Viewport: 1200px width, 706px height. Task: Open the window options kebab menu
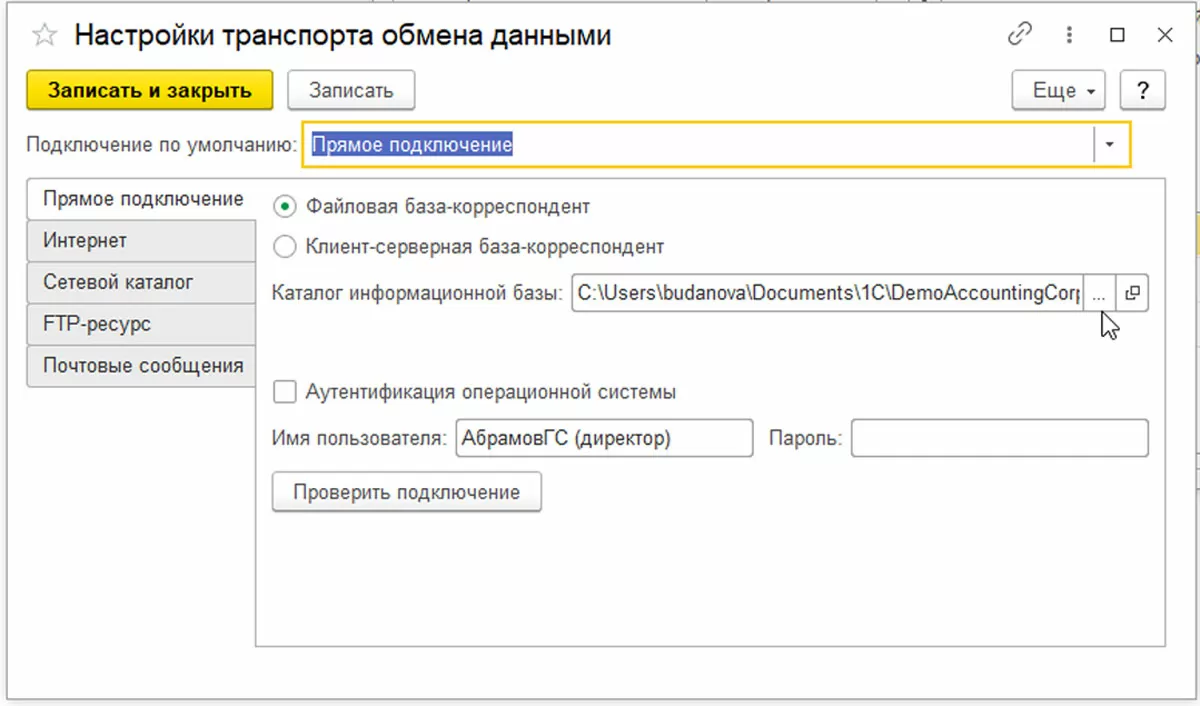pos(1070,35)
